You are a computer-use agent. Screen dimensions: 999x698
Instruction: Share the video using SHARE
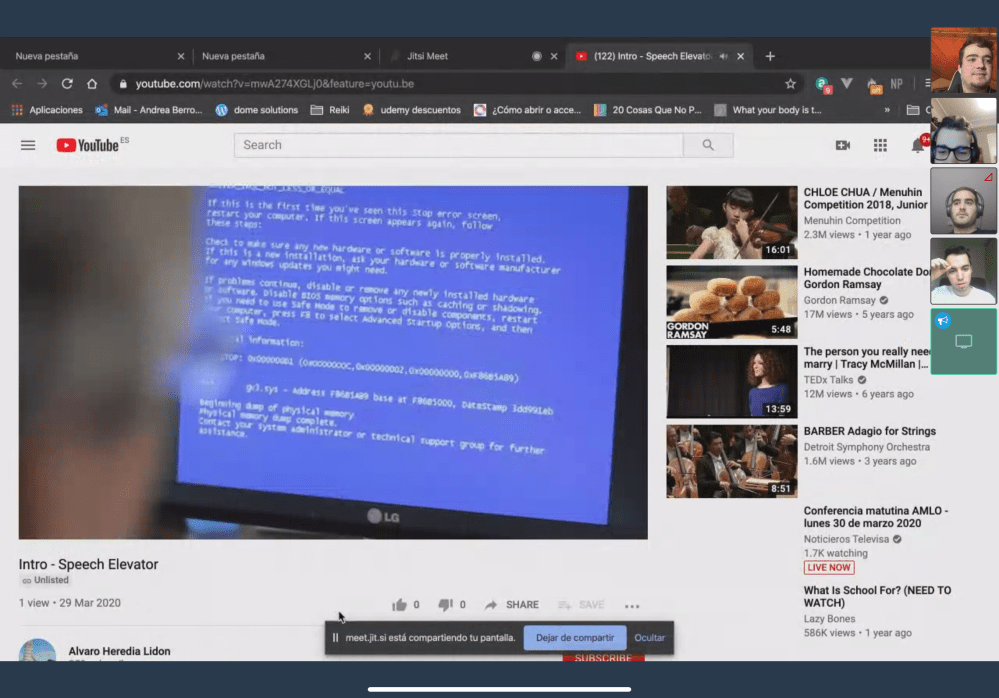click(512, 605)
